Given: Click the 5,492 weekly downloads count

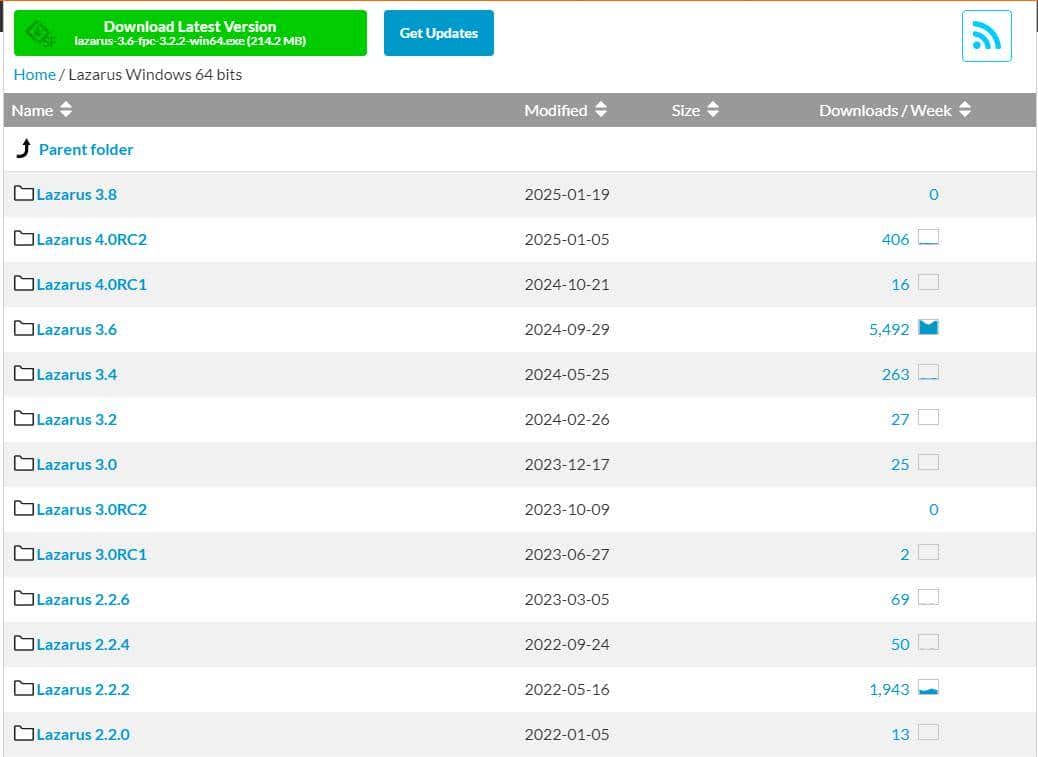Looking at the screenshot, I should tap(889, 329).
